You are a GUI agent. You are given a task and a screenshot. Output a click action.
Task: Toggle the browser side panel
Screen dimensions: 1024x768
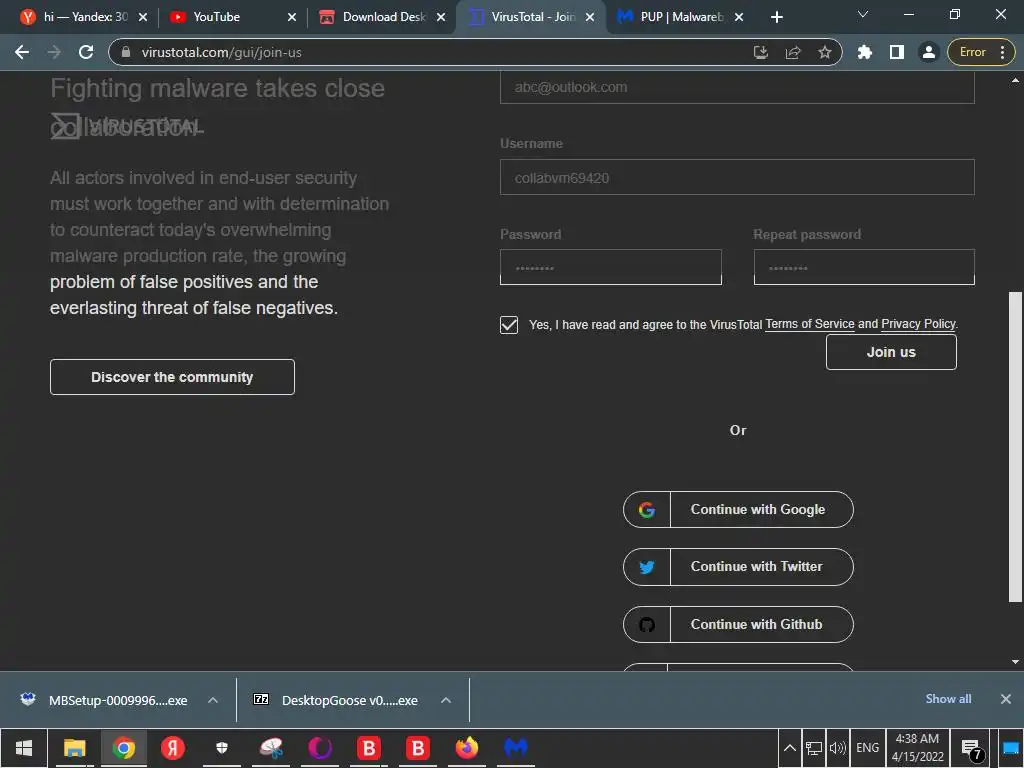click(897, 52)
